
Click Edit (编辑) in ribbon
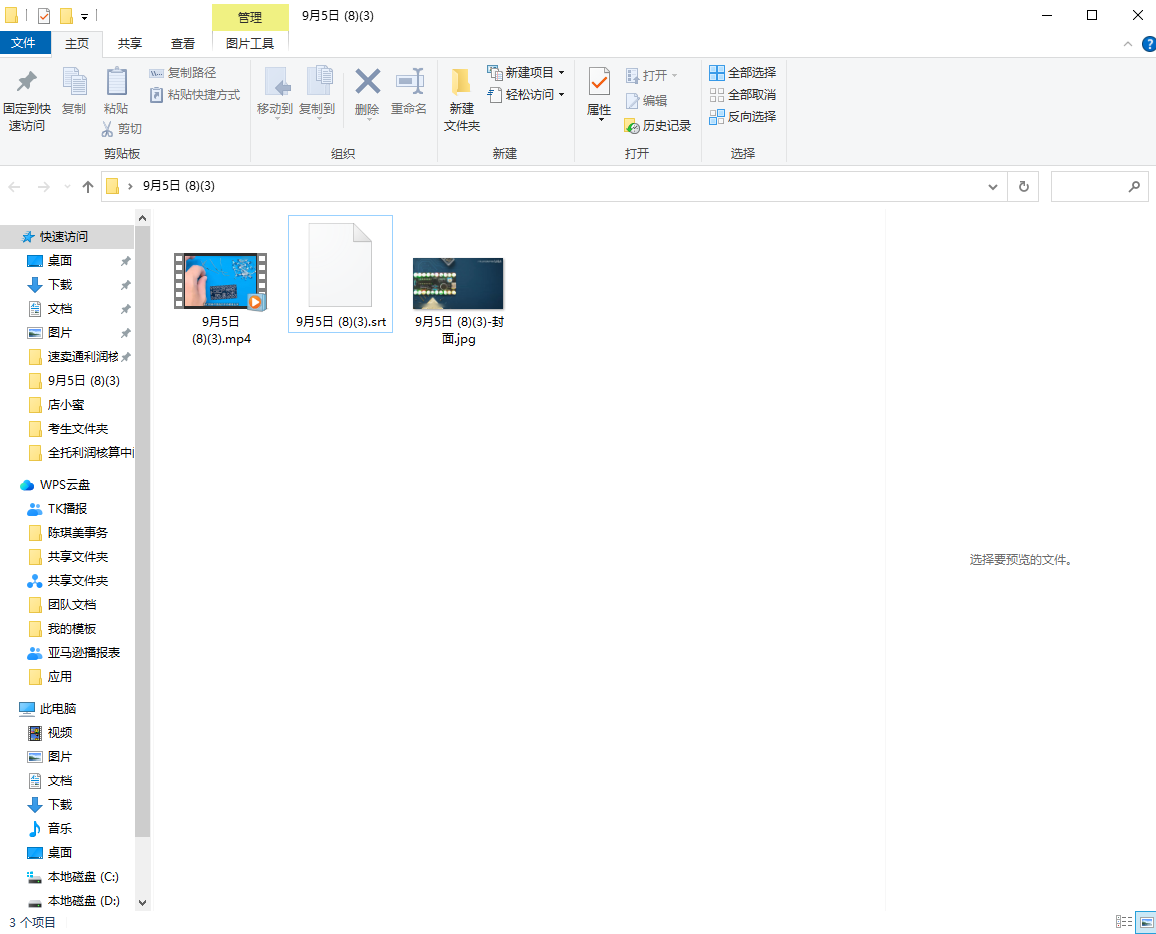(647, 100)
